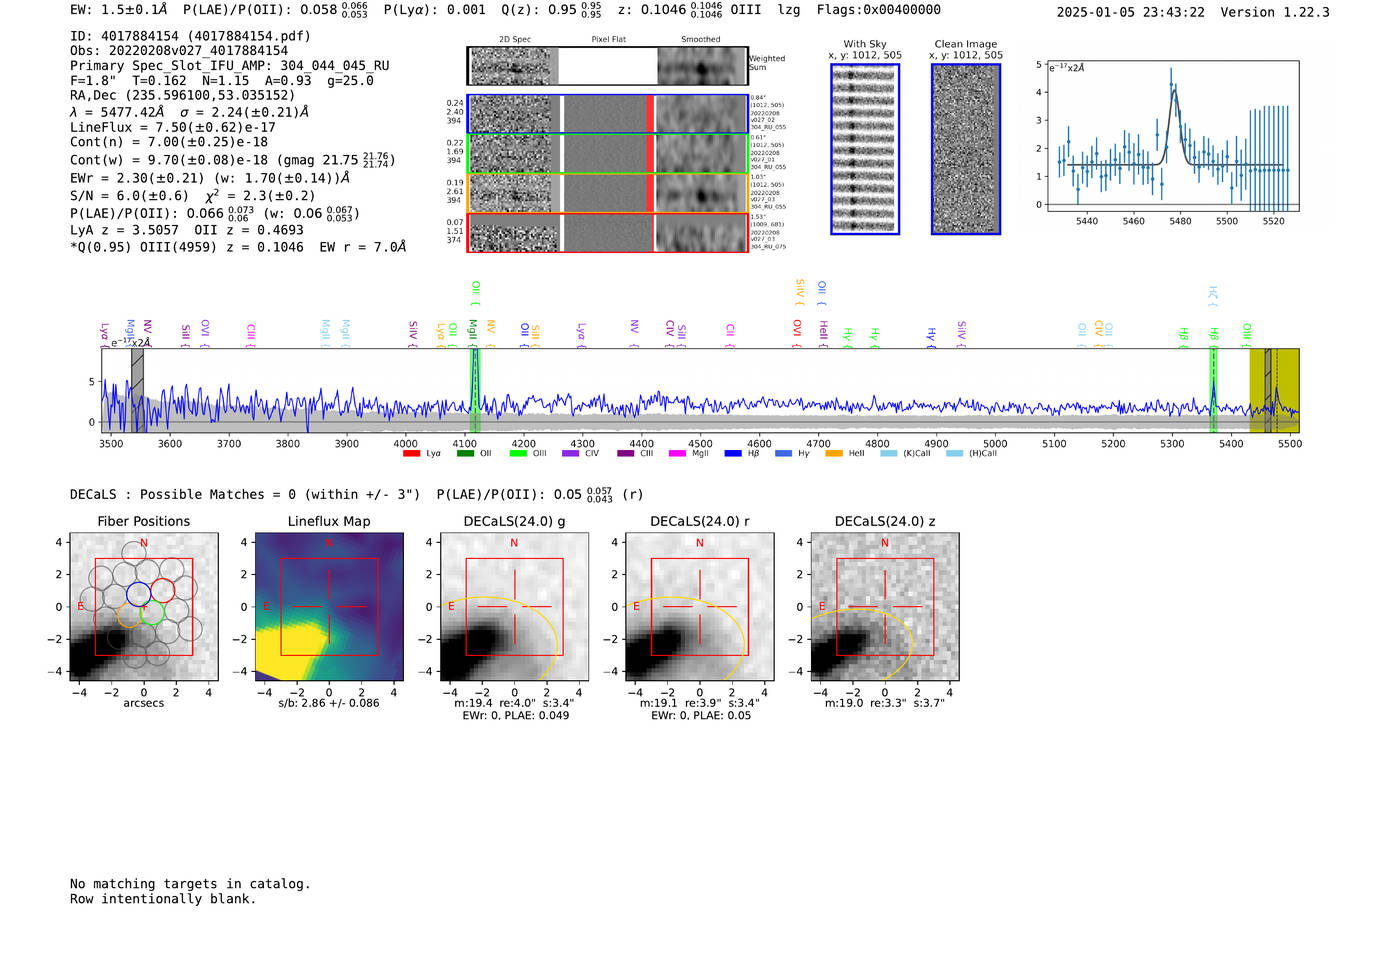The height and width of the screenshot is (953, 1400).
Task: Click the green highlighted line near 4100 Å
Action: coord(475,390)
